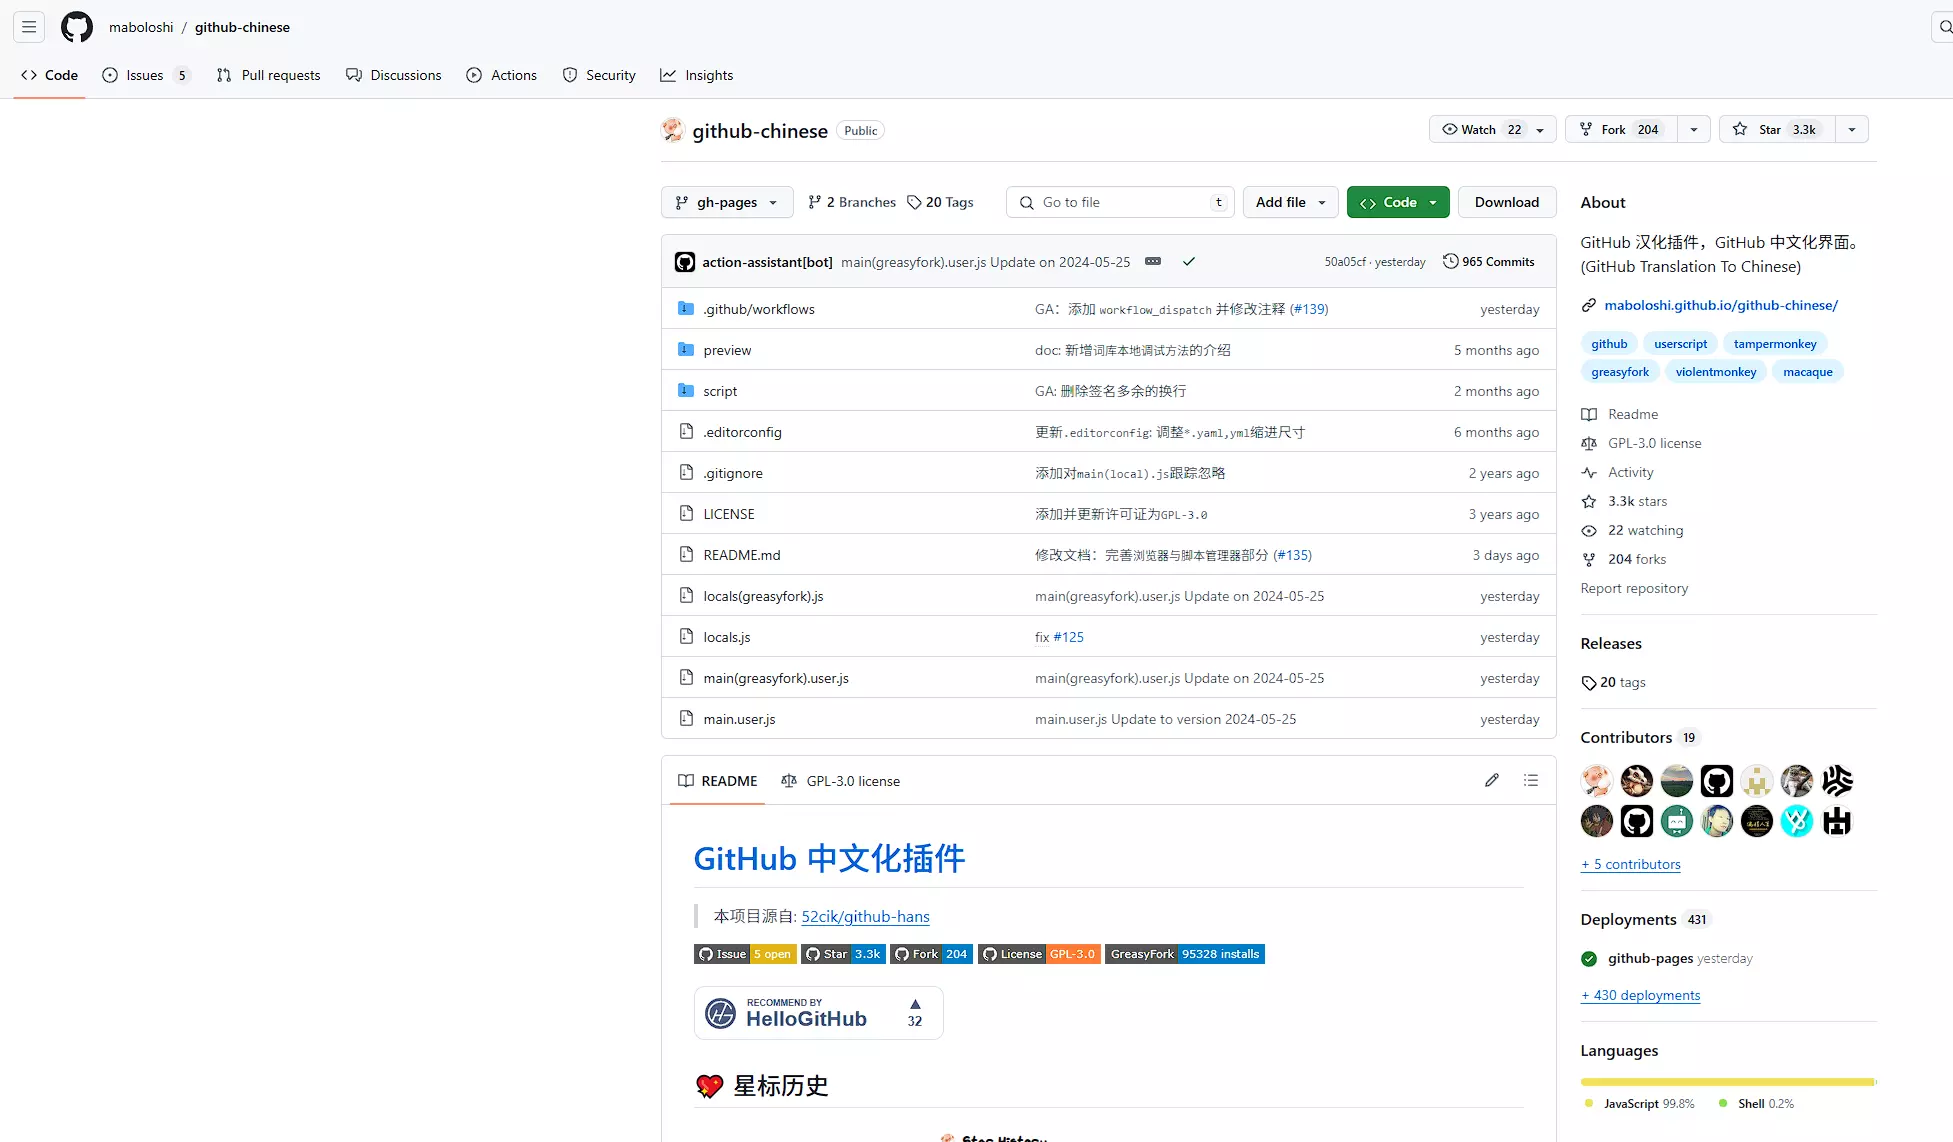Click the Download button
1953x1142 pixels.
click(1506, 202)
